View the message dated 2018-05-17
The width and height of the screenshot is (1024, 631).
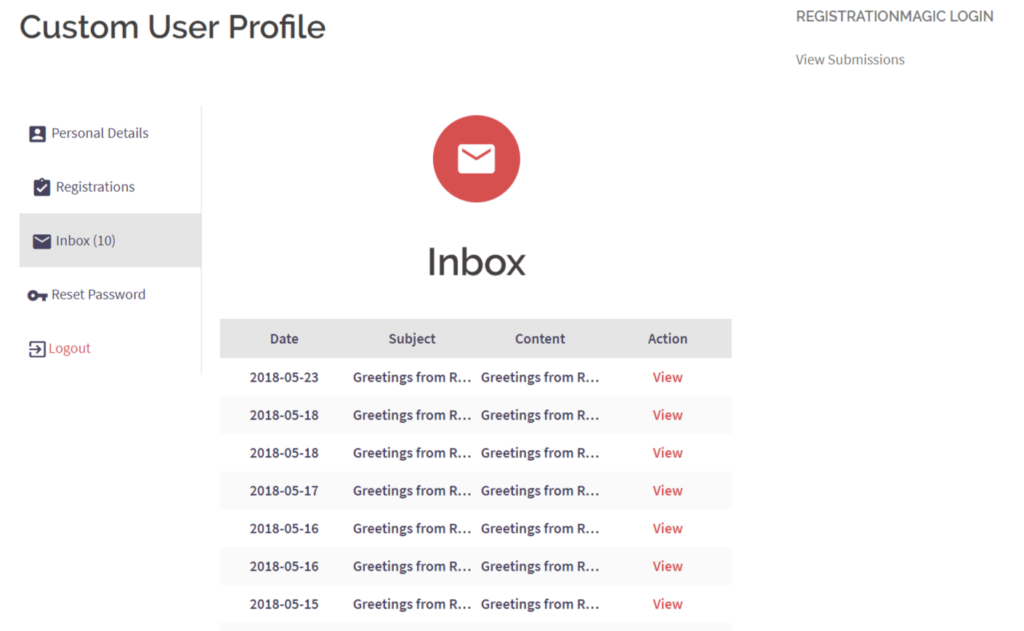point(667,490)
